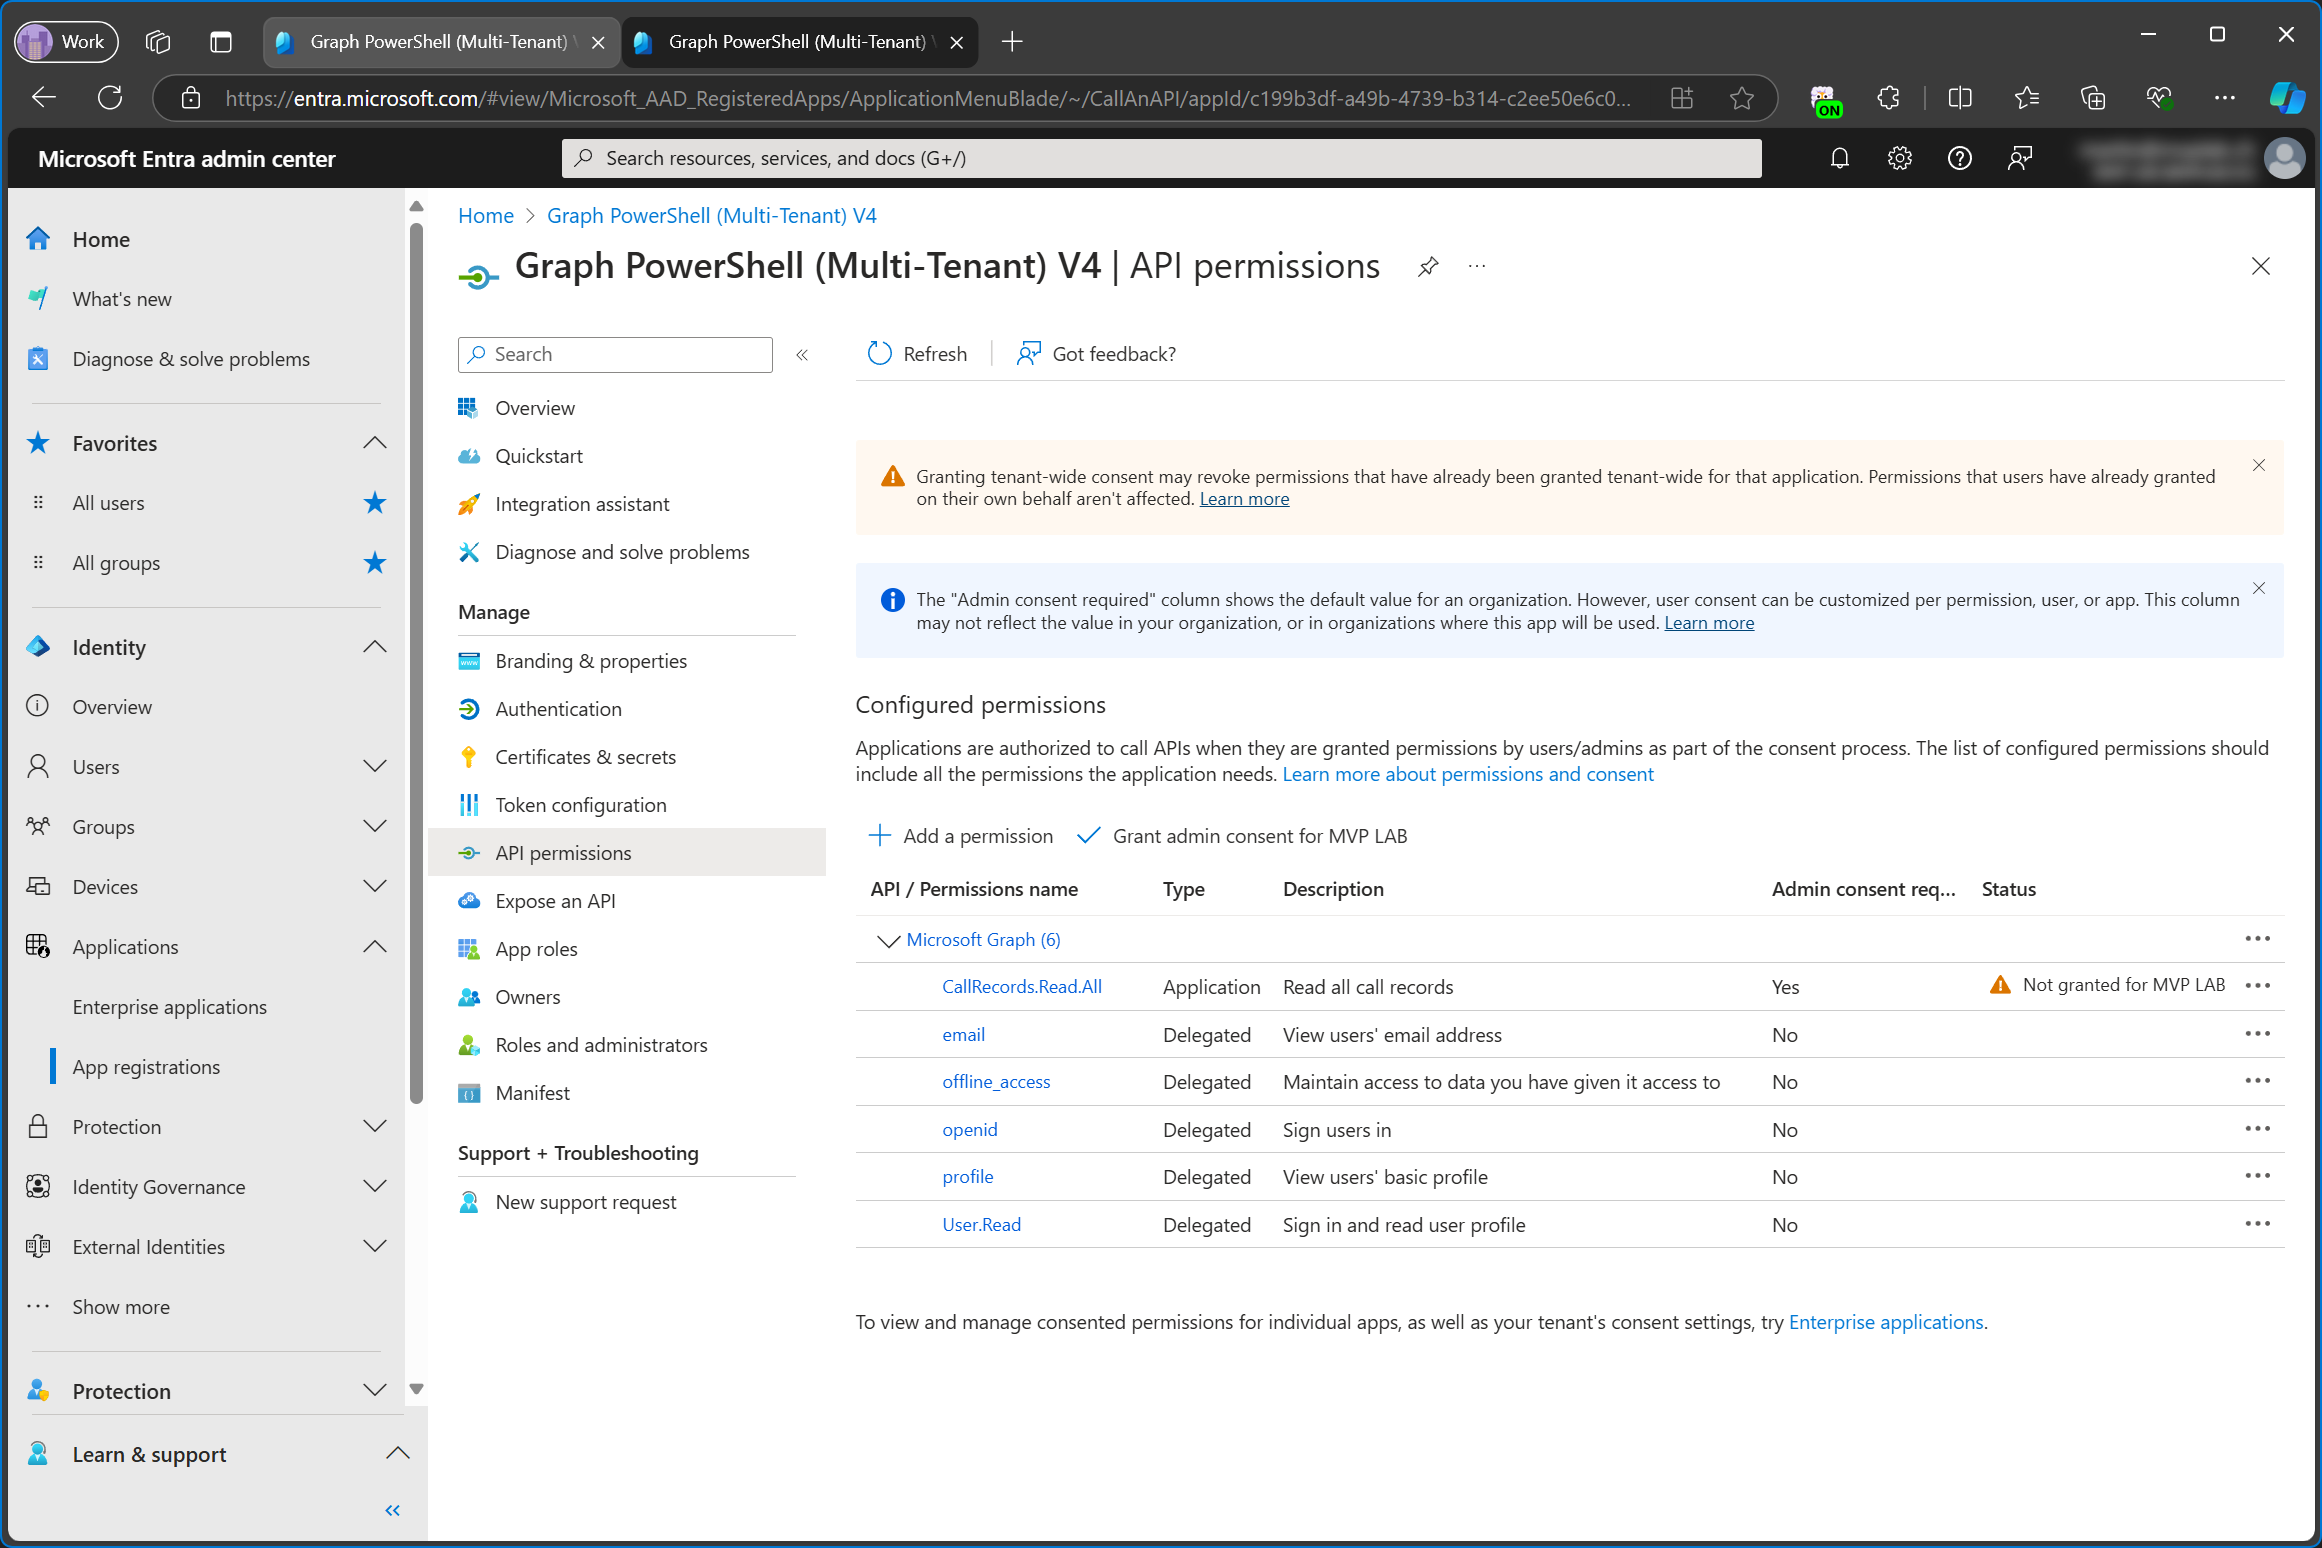The image size is (2322, 1548).
Task: Collapse Learn & support section
Action: coord(397,1454)
